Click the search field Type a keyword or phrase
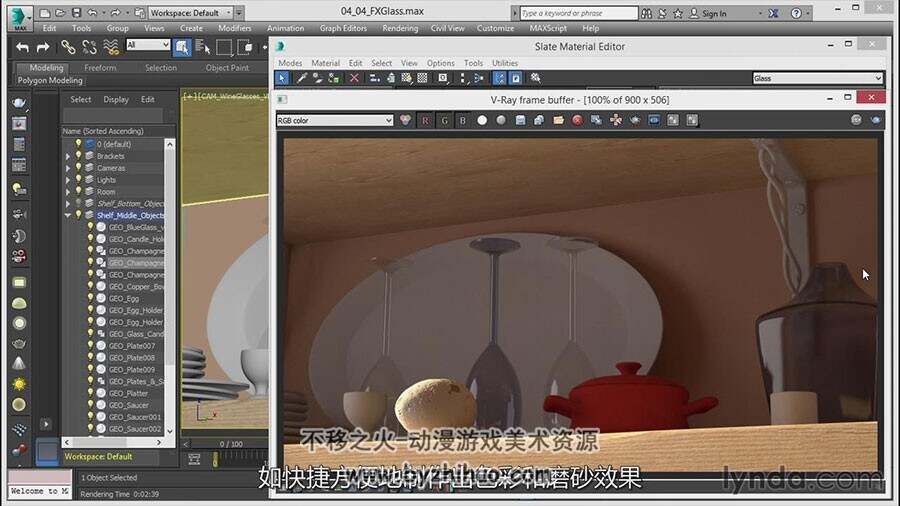Screen dimensions: 900x506 coord(579,13)
